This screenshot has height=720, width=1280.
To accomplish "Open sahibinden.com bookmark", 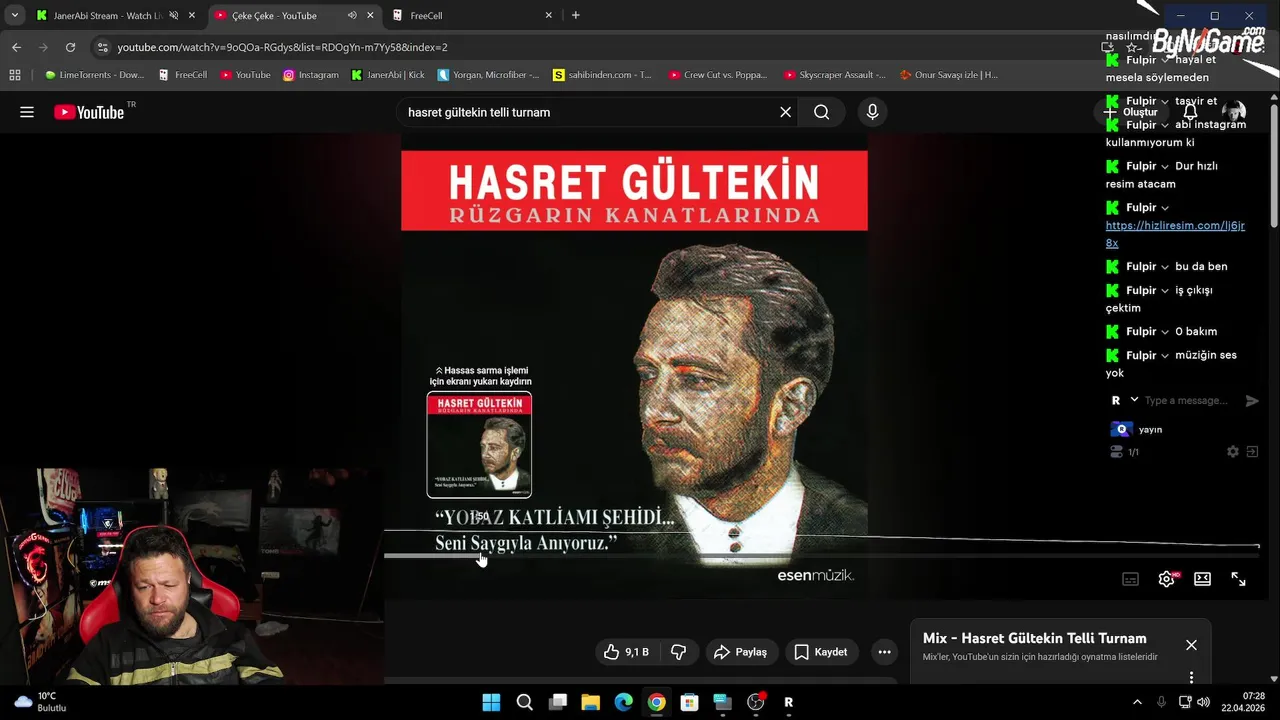I will (x=602, y=74).
